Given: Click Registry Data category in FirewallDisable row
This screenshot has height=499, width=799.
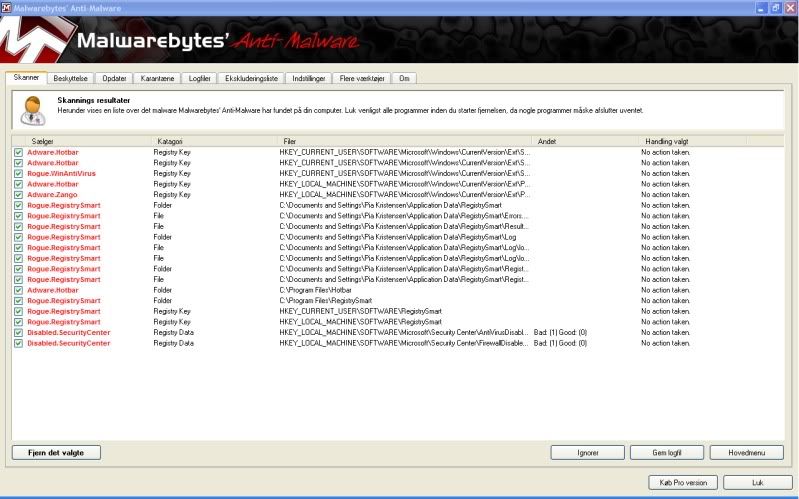Looking at the screenshot, I should point(173,343).
